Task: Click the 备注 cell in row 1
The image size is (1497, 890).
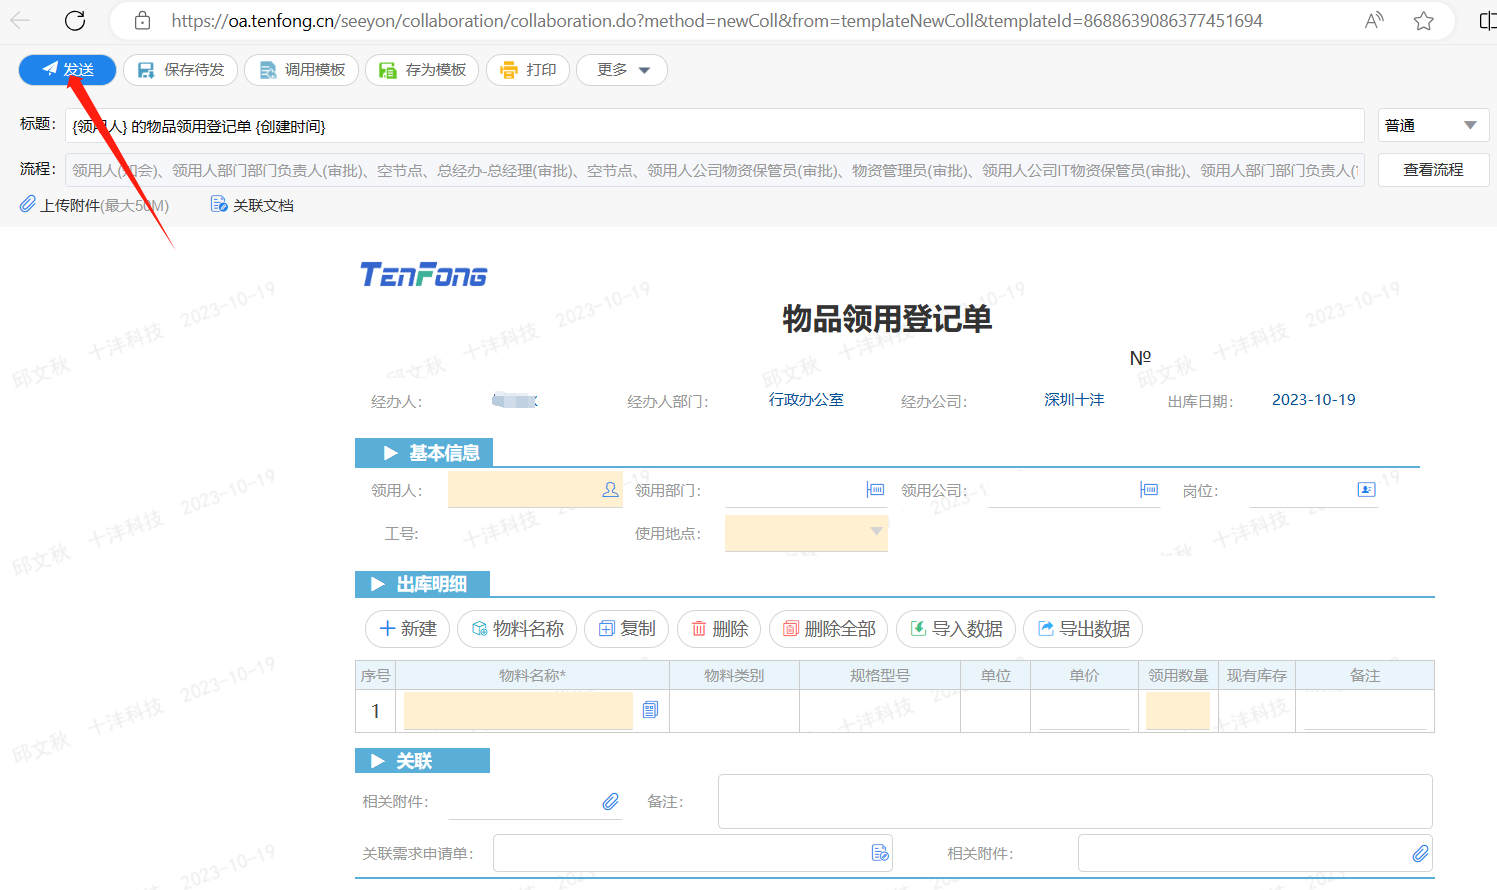Action: click(1365, 711)
